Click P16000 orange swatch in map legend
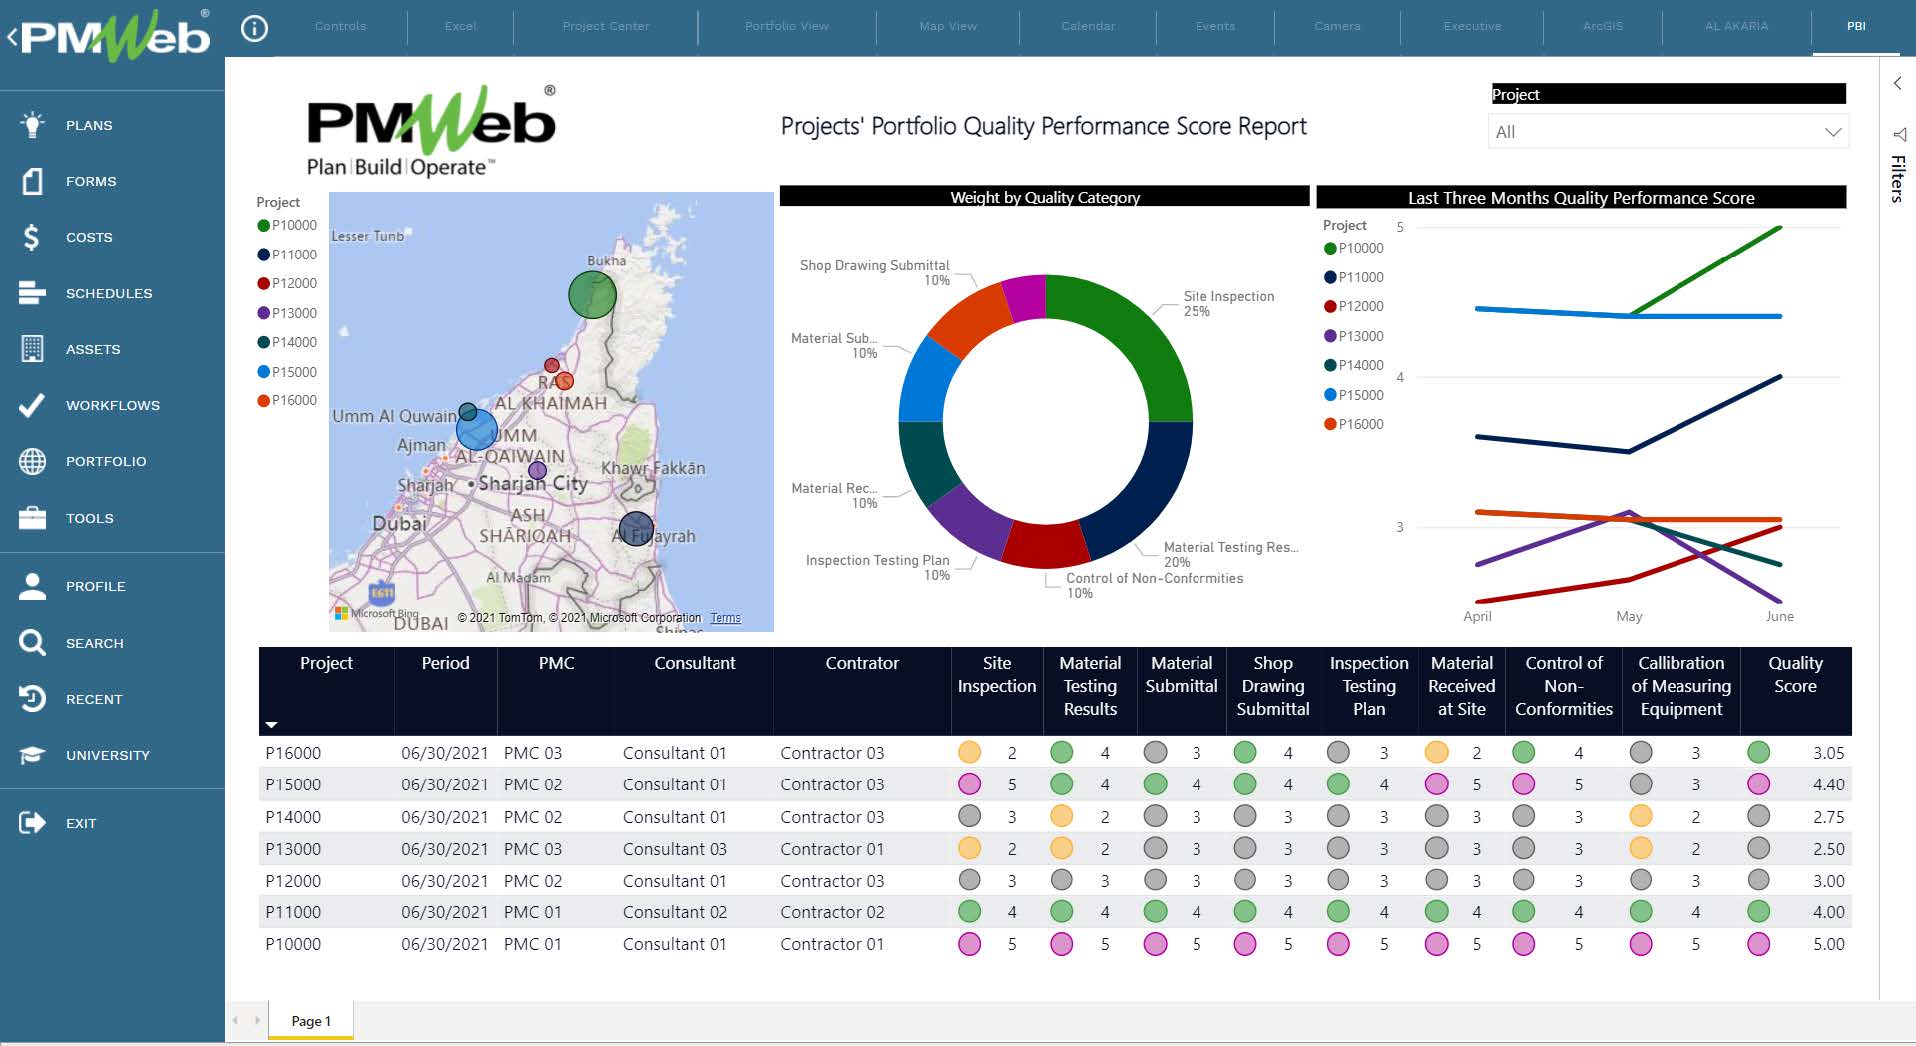Viewport: 1916px width, 1046px height. tap(264, 401)
